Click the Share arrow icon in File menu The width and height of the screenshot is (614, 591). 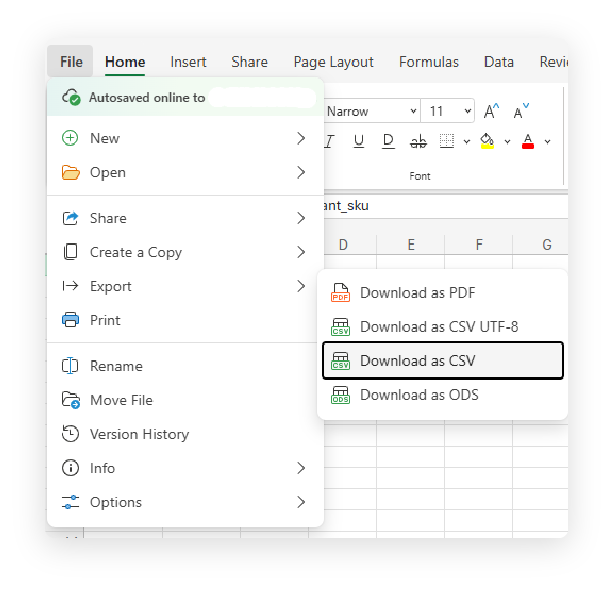pos(70,218)
